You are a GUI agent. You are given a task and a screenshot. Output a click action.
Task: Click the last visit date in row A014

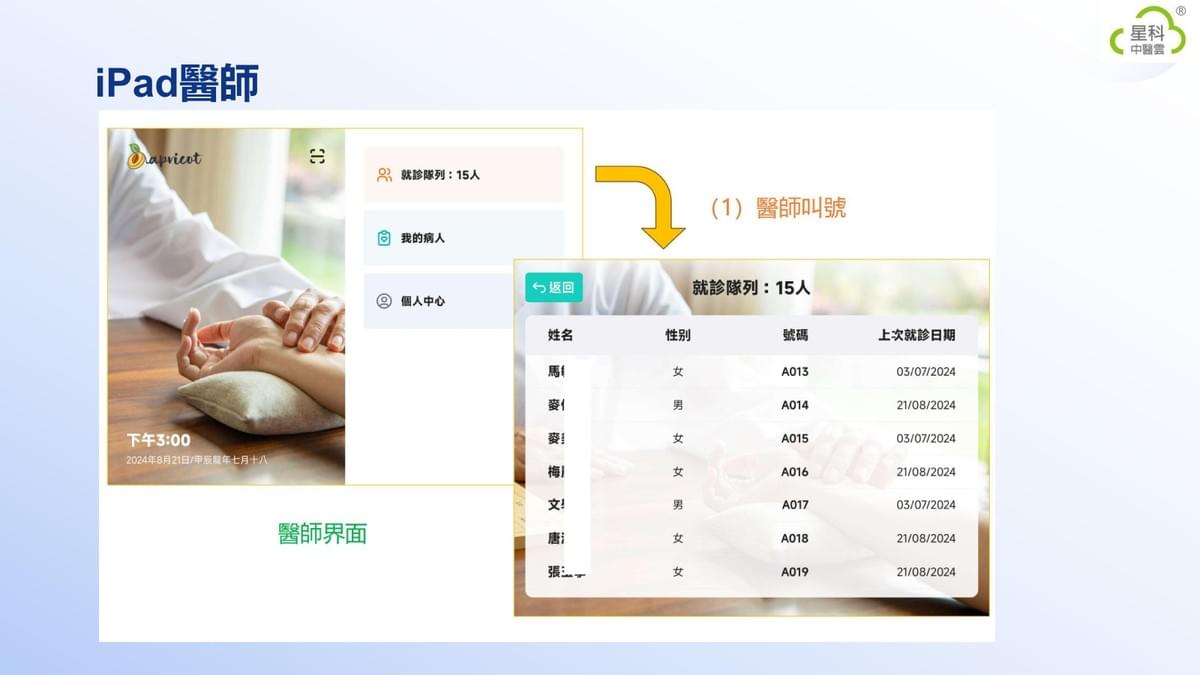pyautogui.click(x=926, y=405)
